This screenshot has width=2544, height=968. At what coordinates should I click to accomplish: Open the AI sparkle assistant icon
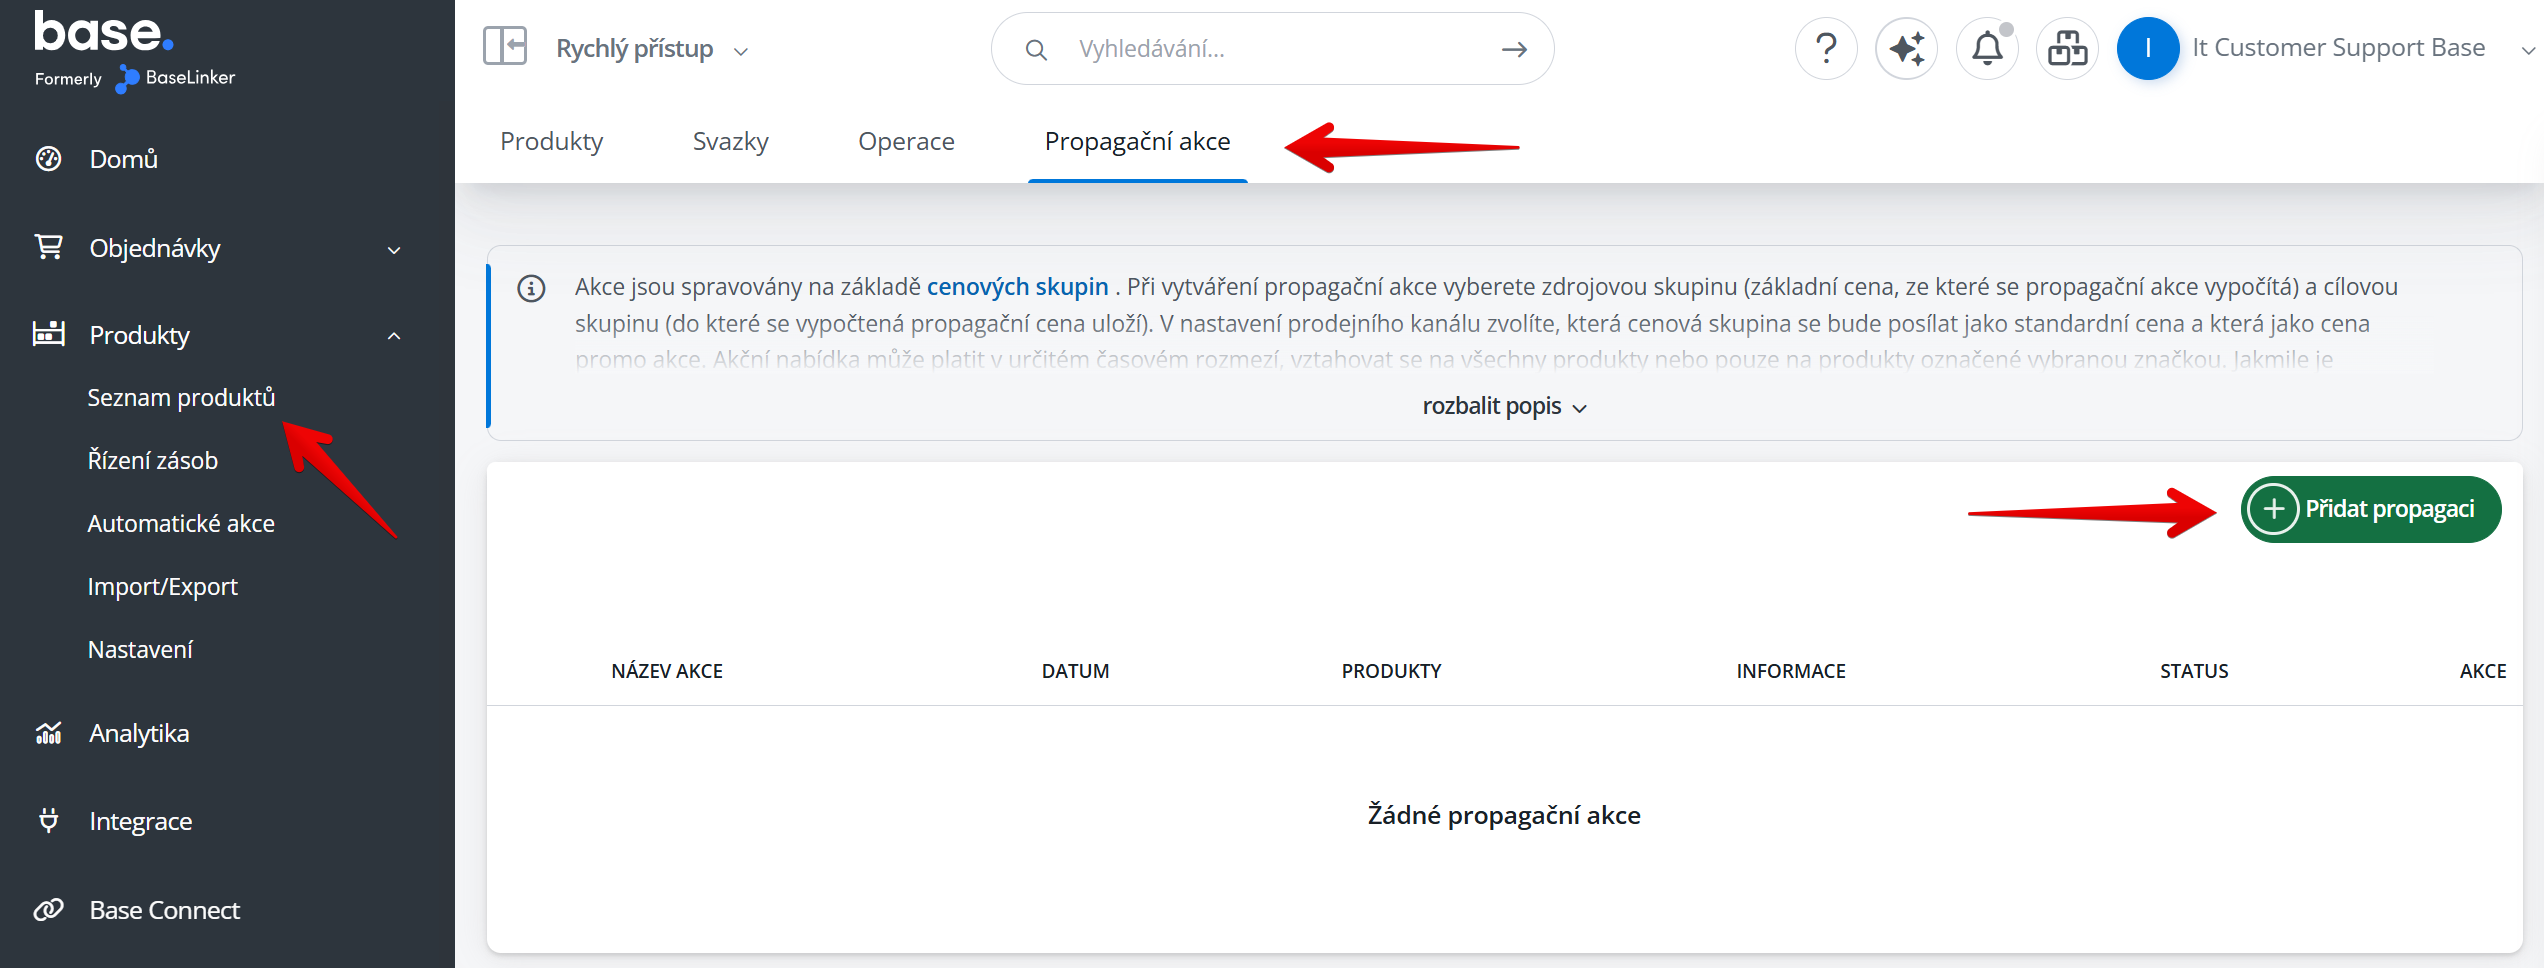point(1906,48)
